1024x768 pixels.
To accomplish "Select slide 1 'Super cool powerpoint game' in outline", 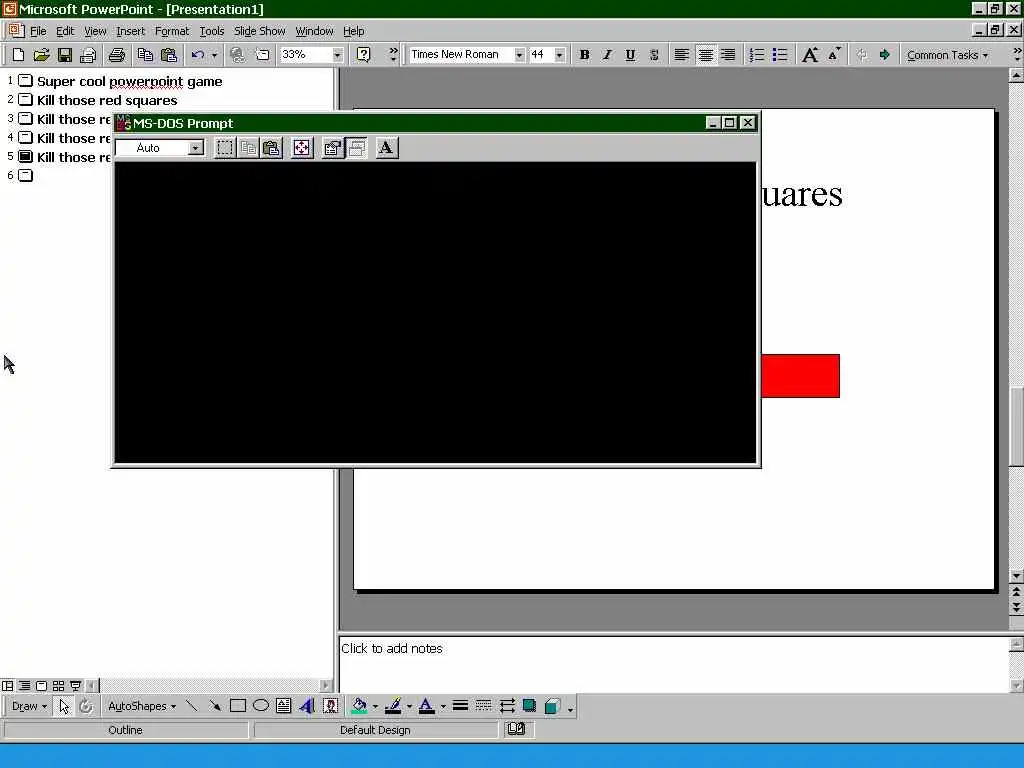I will [x=129, y=82].
